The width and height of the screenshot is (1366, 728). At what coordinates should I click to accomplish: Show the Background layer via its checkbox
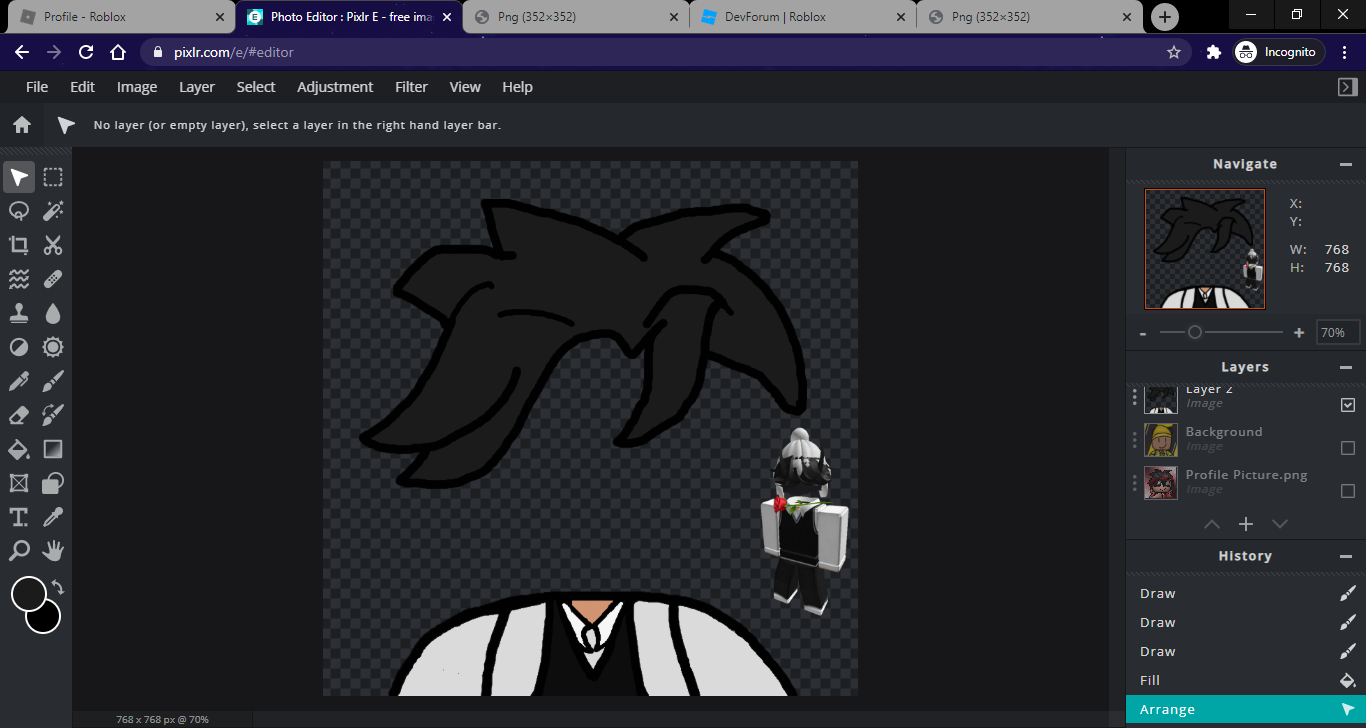(1348, 448)
